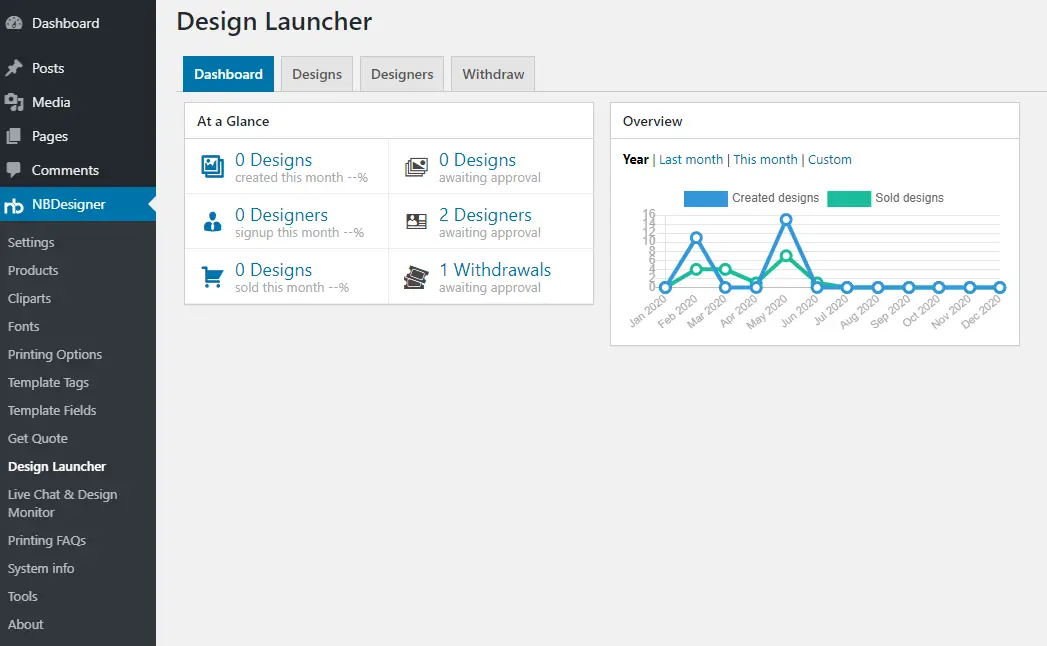This screenshot has height=646, width=1047.
Task: Click the Media library icon
Action: [14, 102]
